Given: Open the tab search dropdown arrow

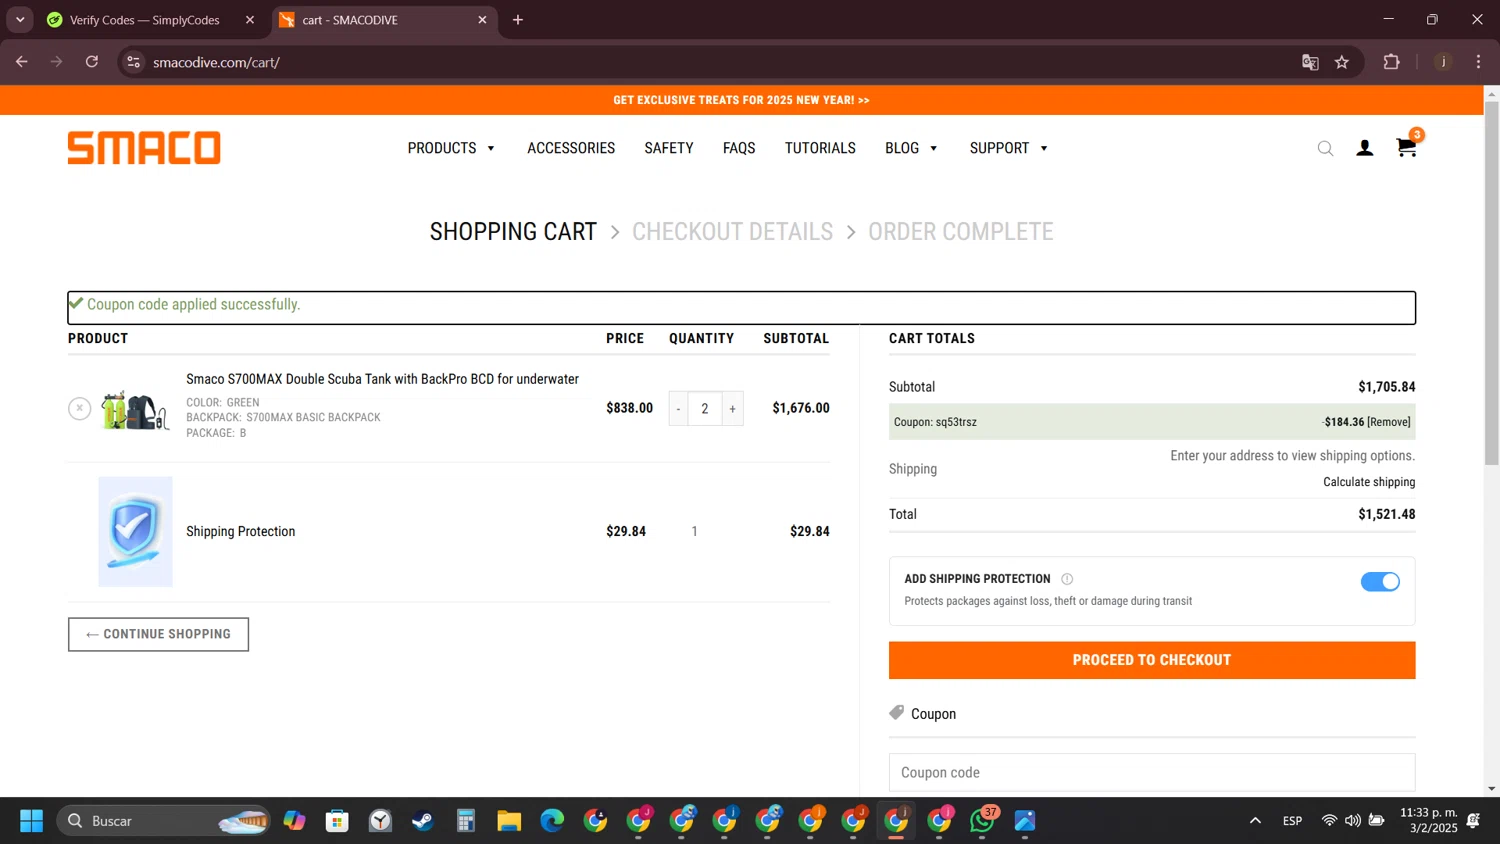Looking at the screenshot, I should (x=20, y=20).
